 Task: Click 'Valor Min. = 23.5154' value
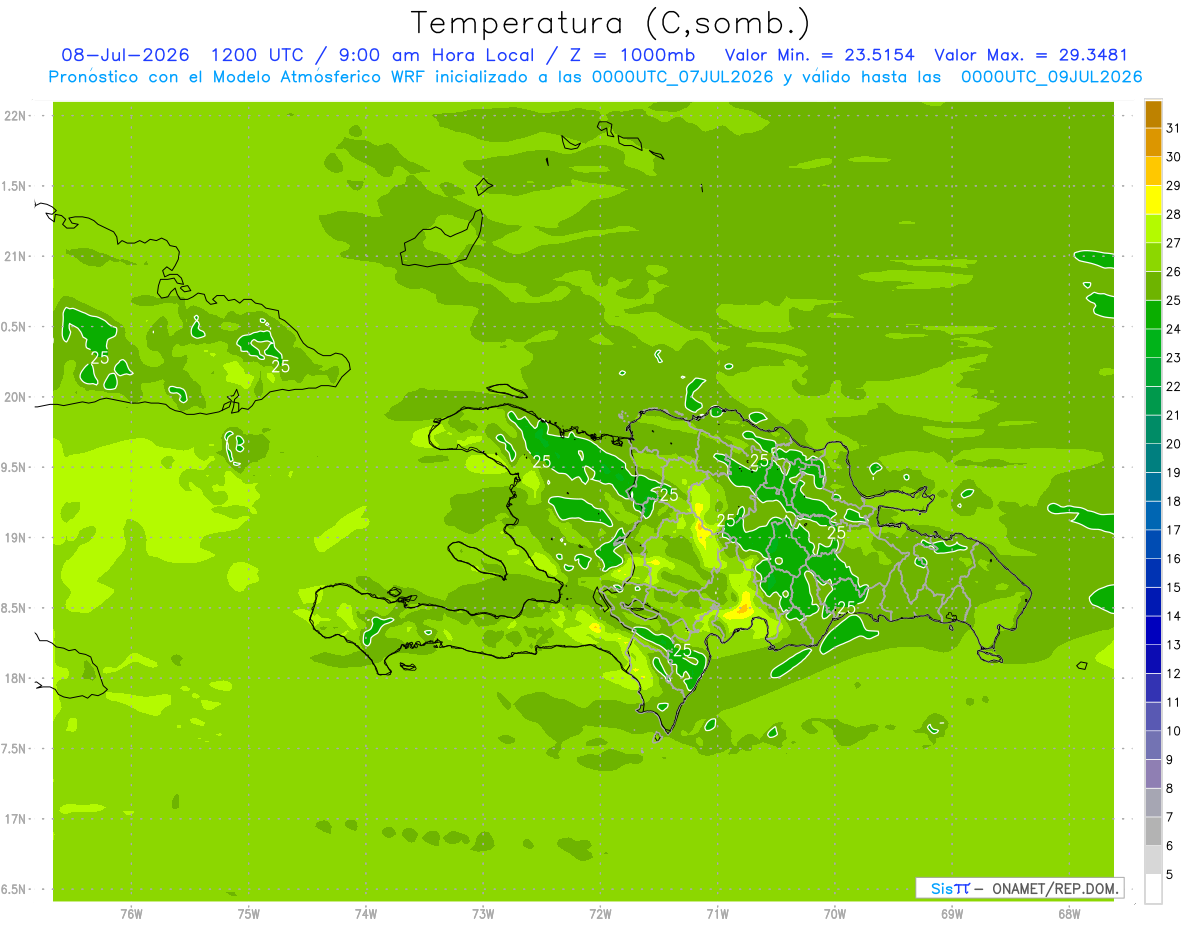pyautogui.click(x=820, y=55)
